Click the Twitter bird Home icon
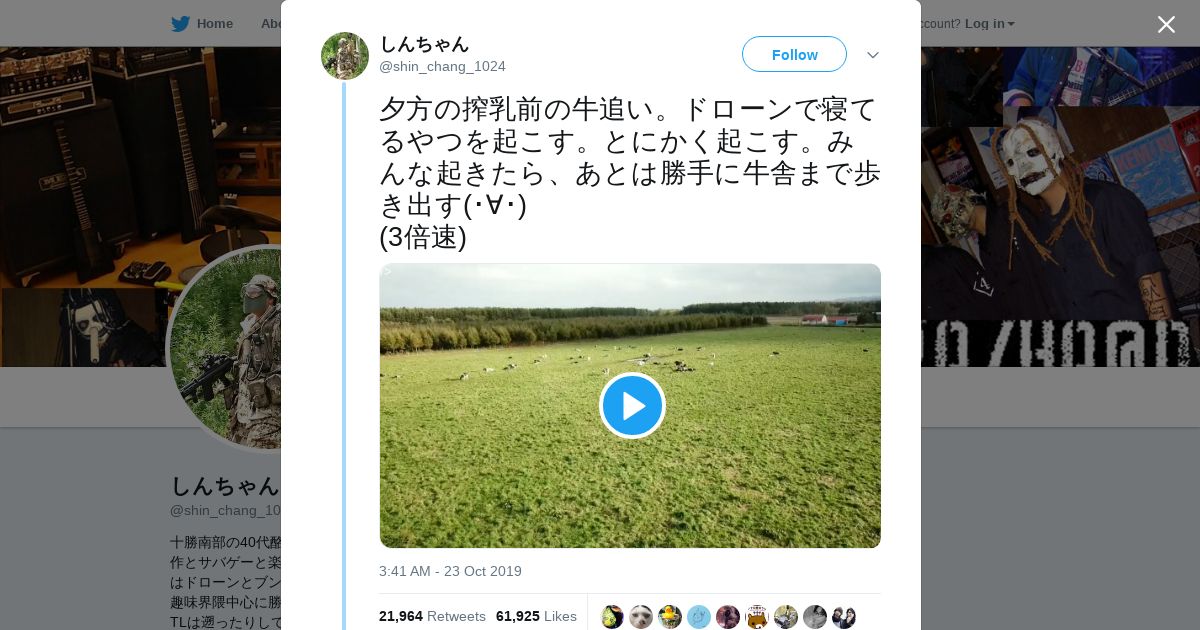Screen dimensions: 1200x630 [x=180, y=24]
